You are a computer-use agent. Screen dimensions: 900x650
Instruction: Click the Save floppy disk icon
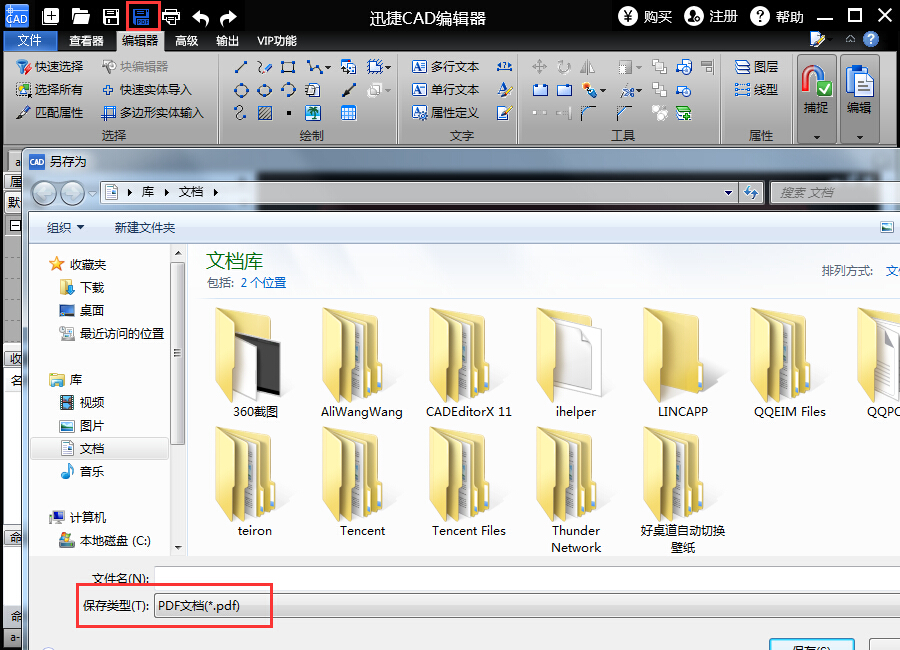coord(111,17)
